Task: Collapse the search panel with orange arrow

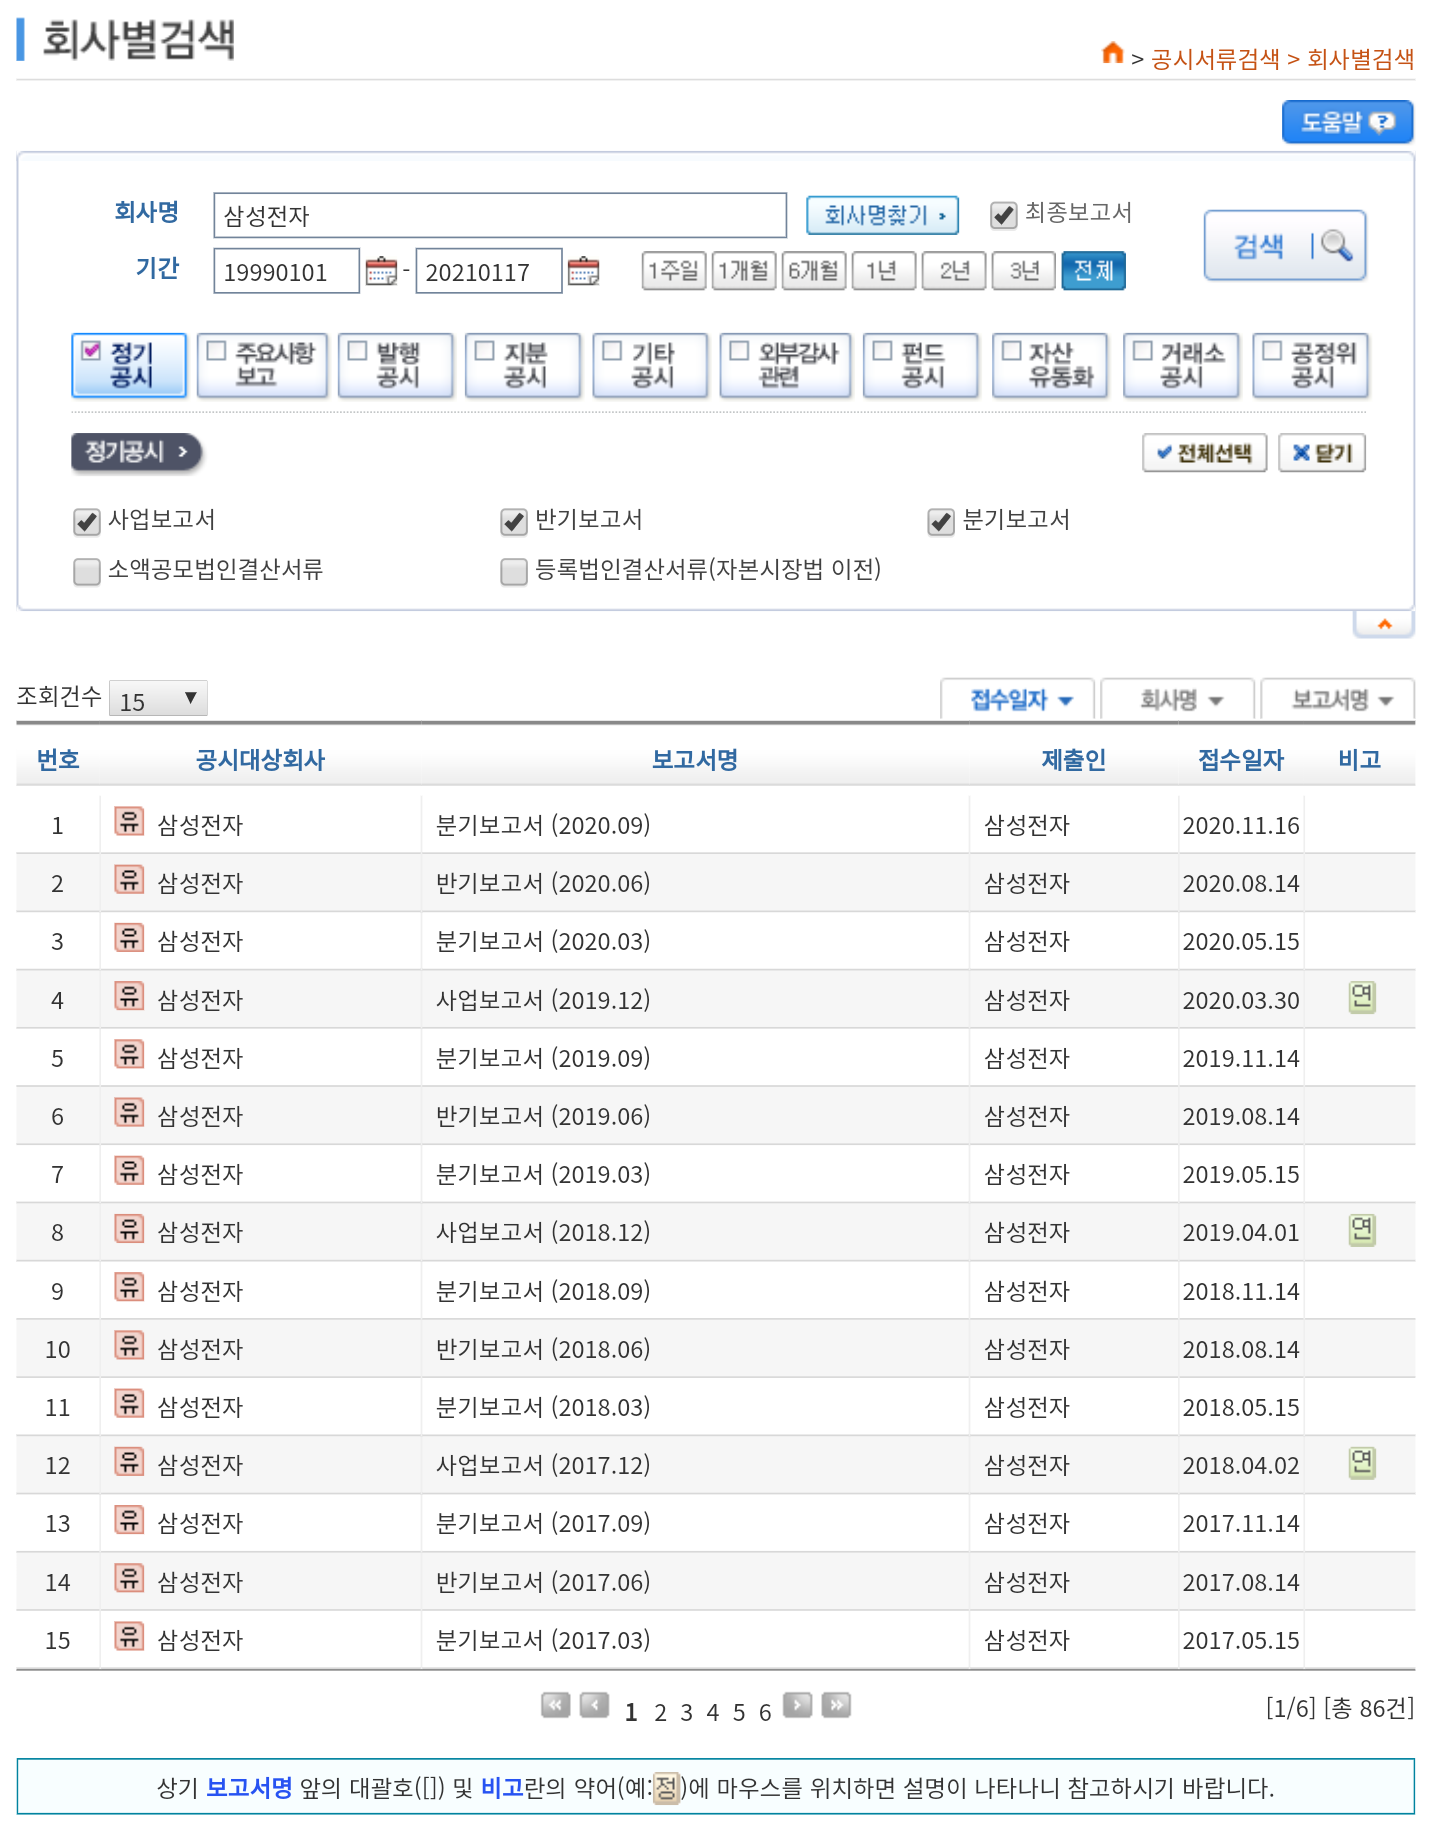Action: click(1384, 624)
